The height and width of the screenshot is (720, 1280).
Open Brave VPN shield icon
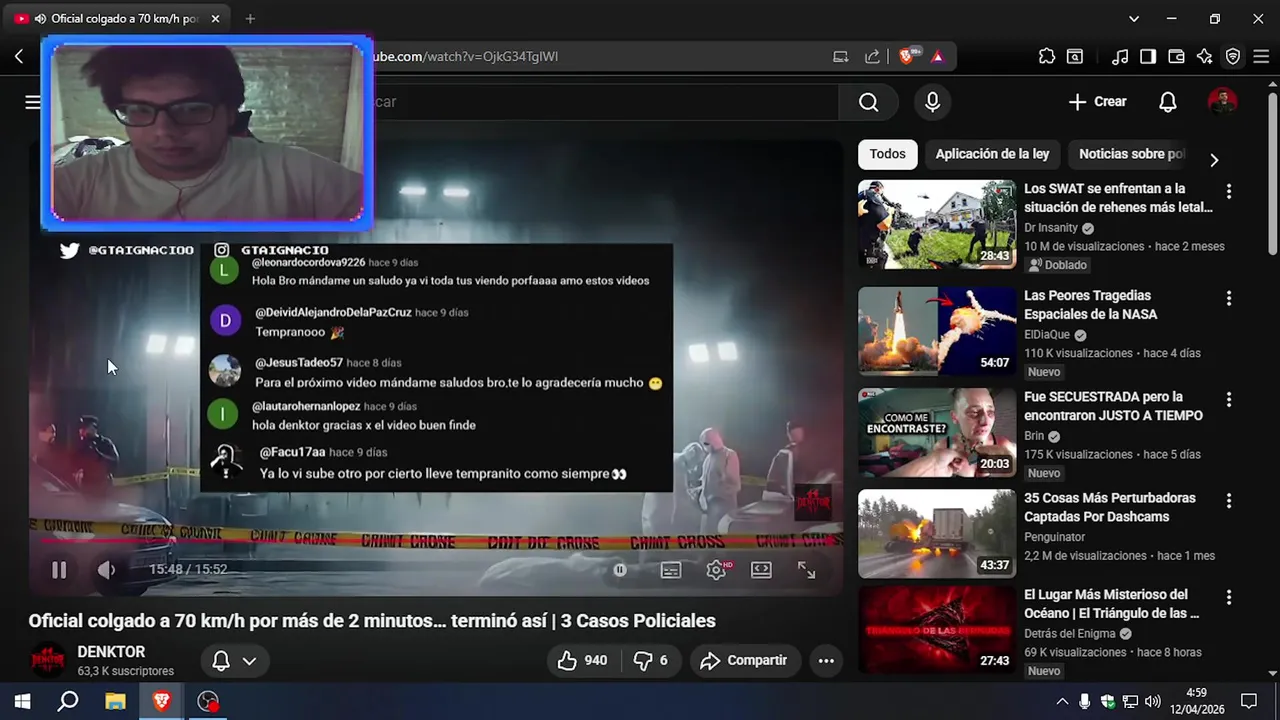coord(1232,57)
